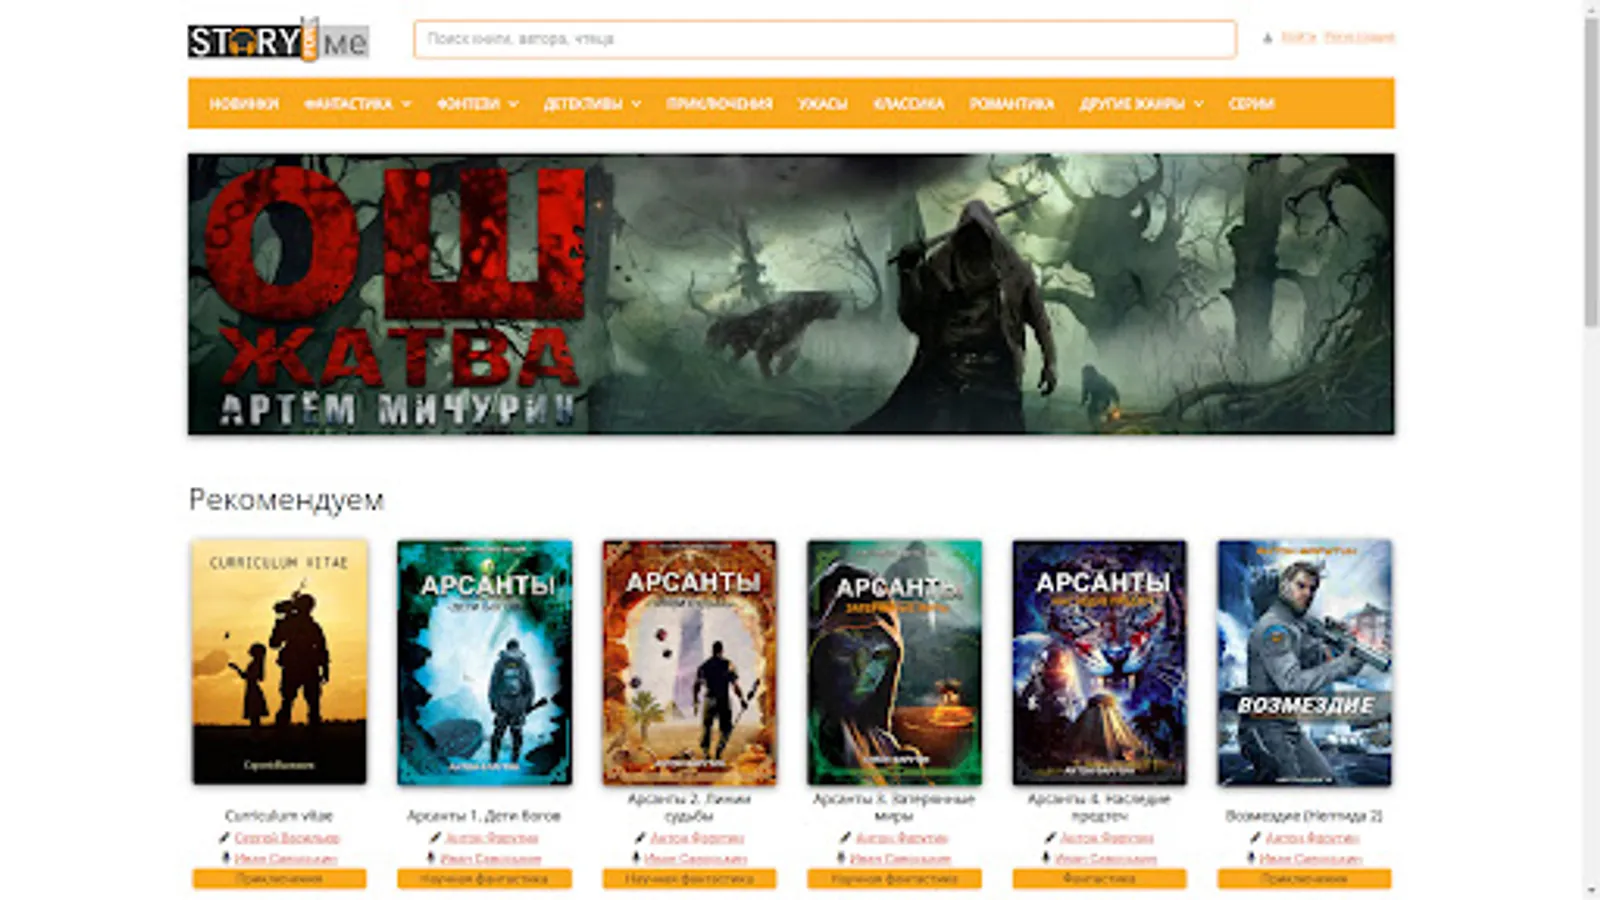
Task: Open the Фэнтези menu item
Action: pos(468,104)
